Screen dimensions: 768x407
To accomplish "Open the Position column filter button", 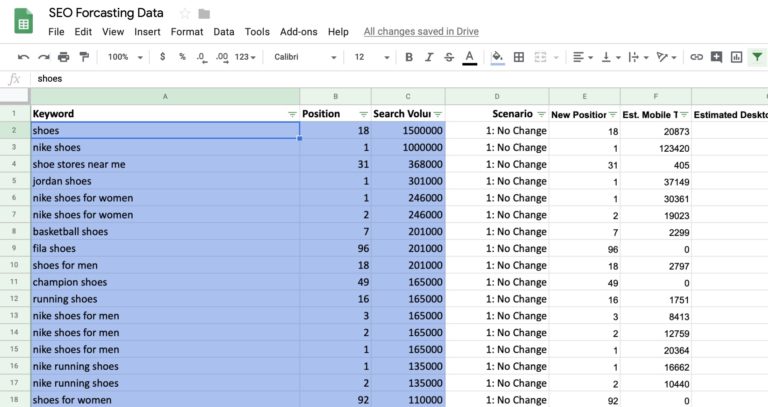I will point(363,114).
